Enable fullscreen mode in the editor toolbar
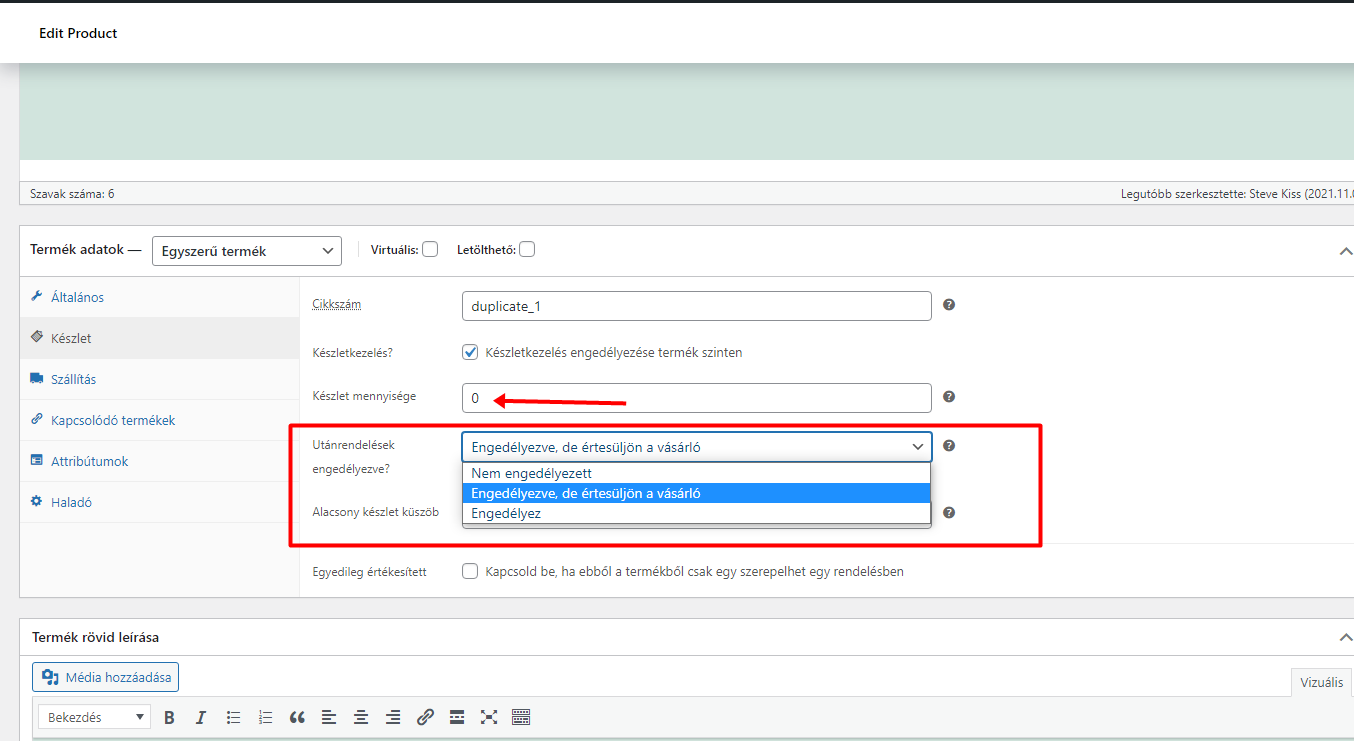The image size is (1354, 741). pyautogui.click(x=489, y=717)
